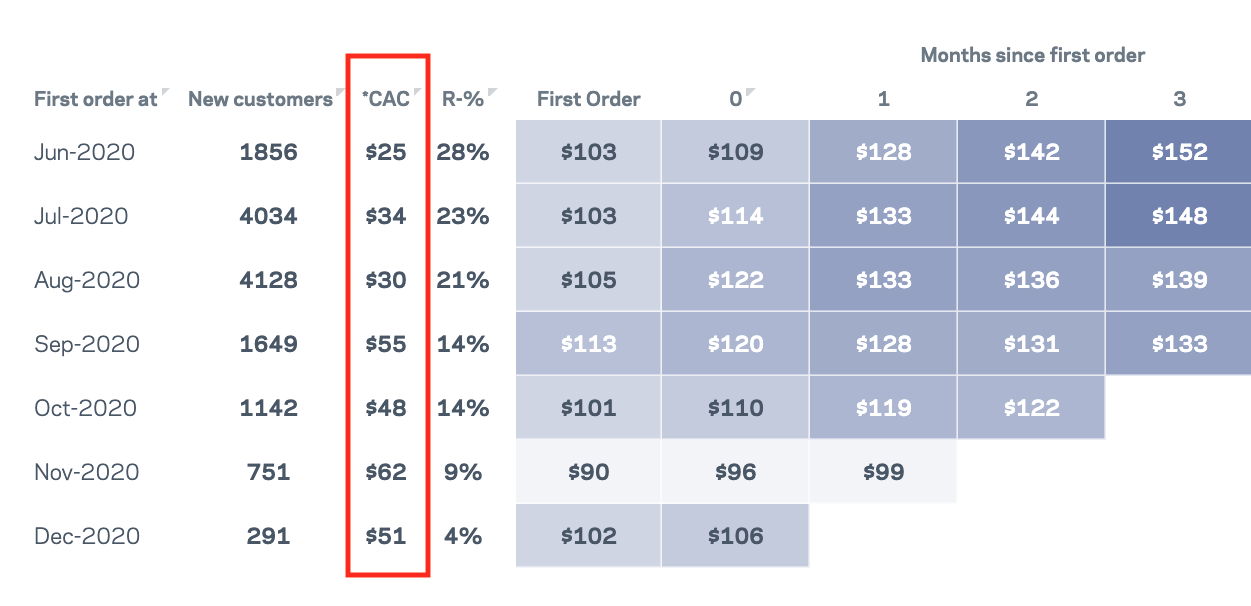Select the First Order column header

click(588, 99)
